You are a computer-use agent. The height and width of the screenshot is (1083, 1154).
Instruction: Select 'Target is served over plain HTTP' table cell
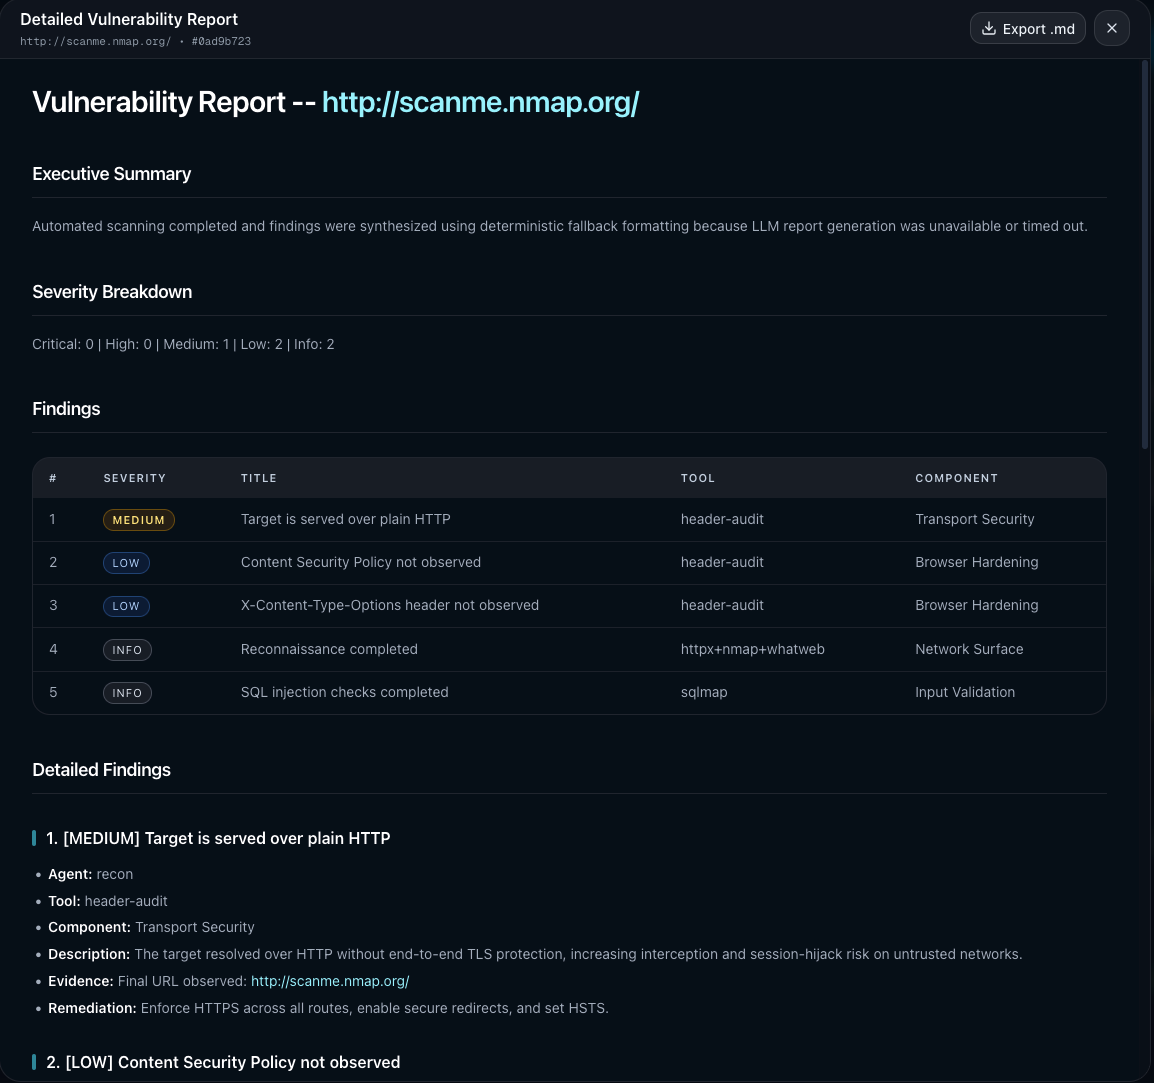pos(345,519)
